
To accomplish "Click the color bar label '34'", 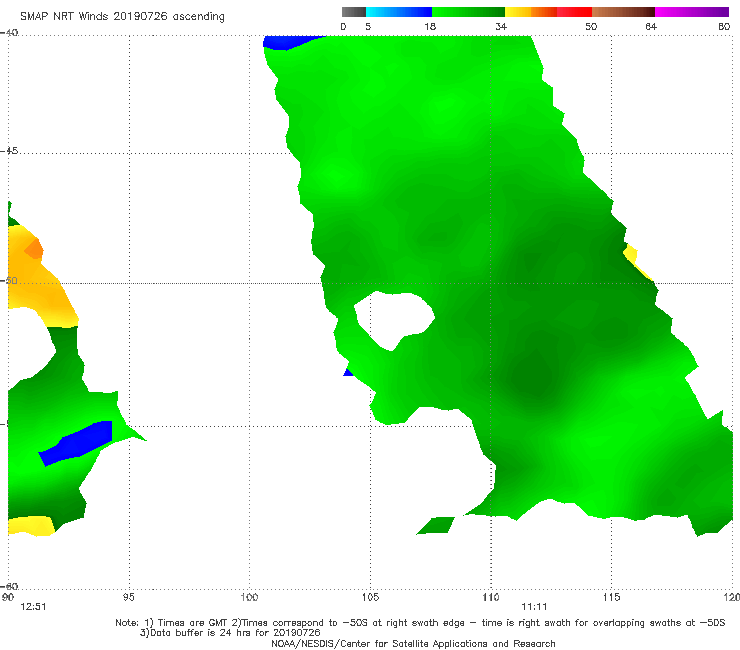I will 501,26.
